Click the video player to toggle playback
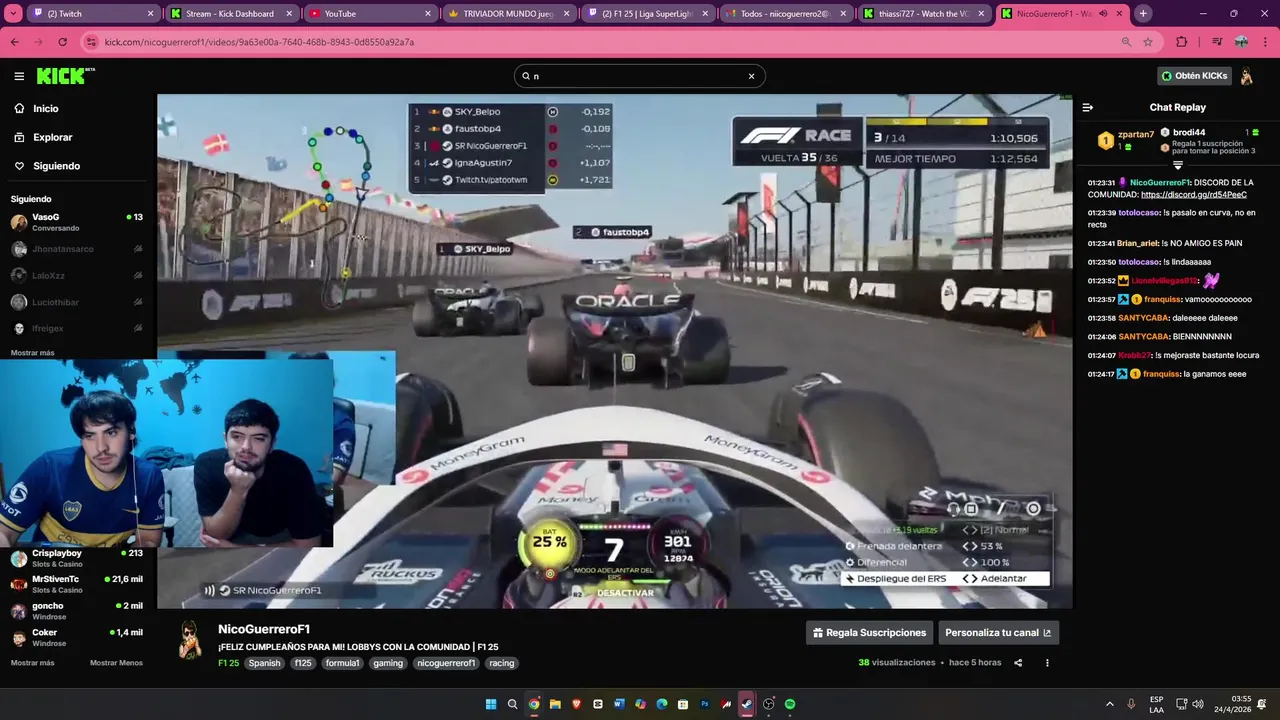Screen dimensions: 1280x720 (x=614, y=350)
